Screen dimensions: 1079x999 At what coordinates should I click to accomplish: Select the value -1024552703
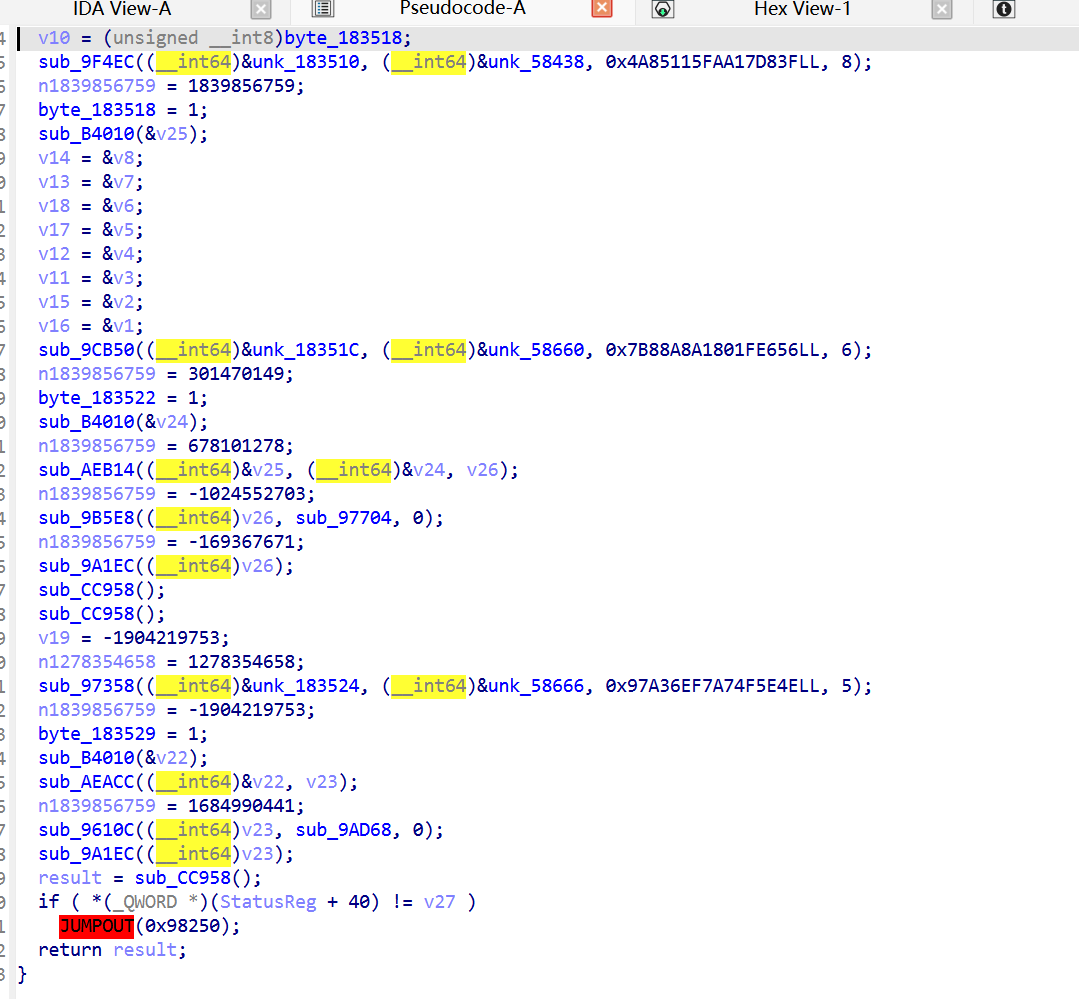tap(247, 494)
